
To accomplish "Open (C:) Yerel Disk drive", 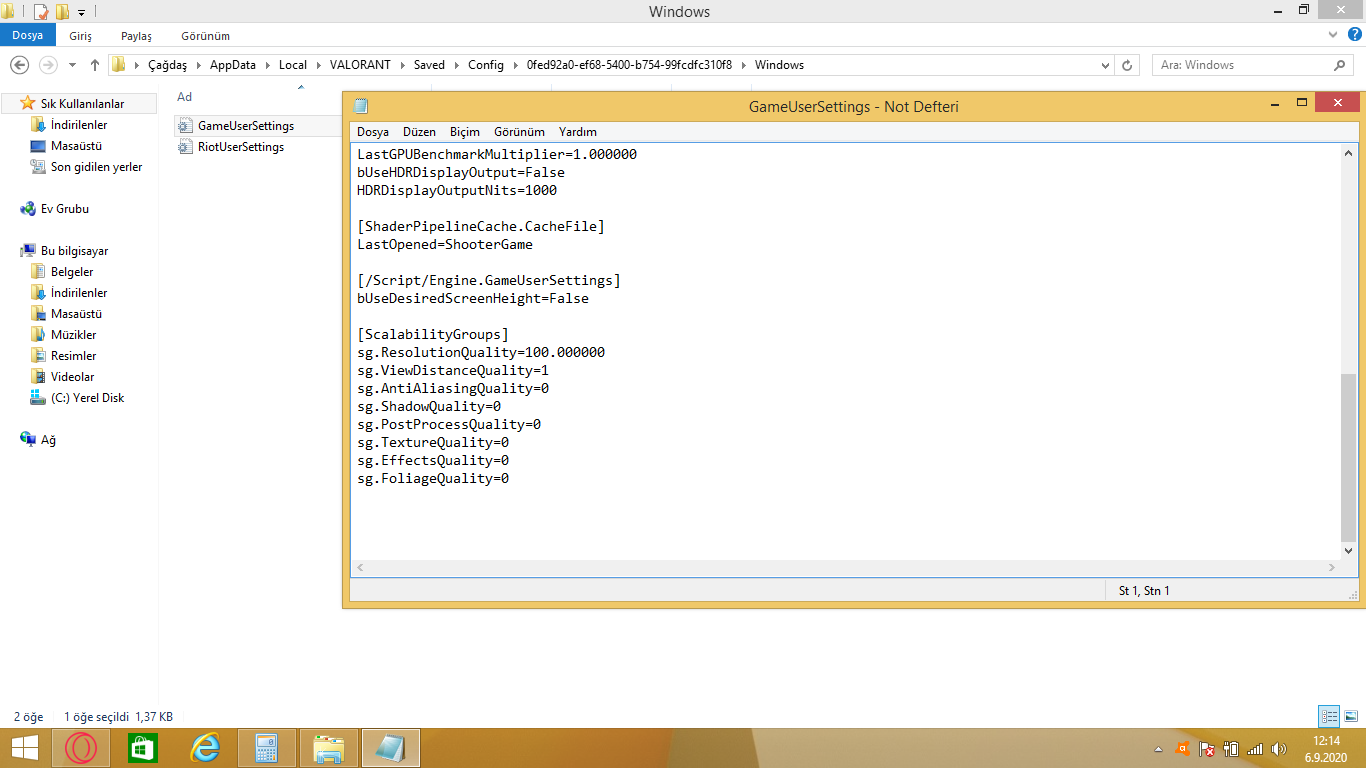I will click(88, 398).
